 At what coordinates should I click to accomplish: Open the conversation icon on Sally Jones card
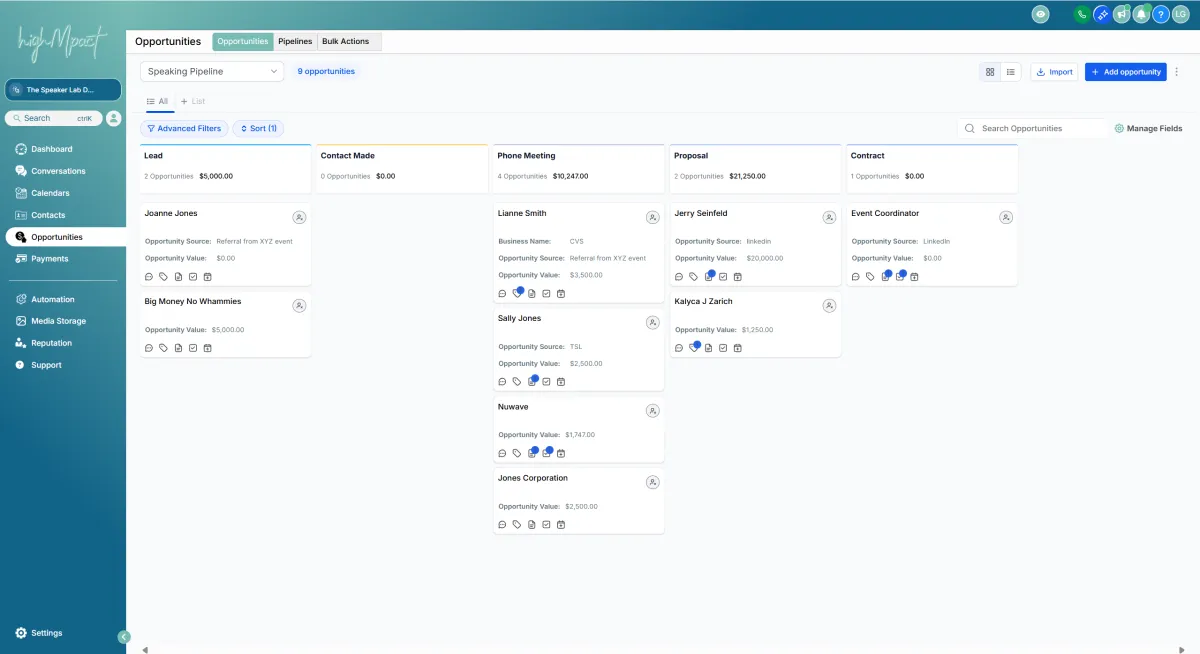[502, 381]
